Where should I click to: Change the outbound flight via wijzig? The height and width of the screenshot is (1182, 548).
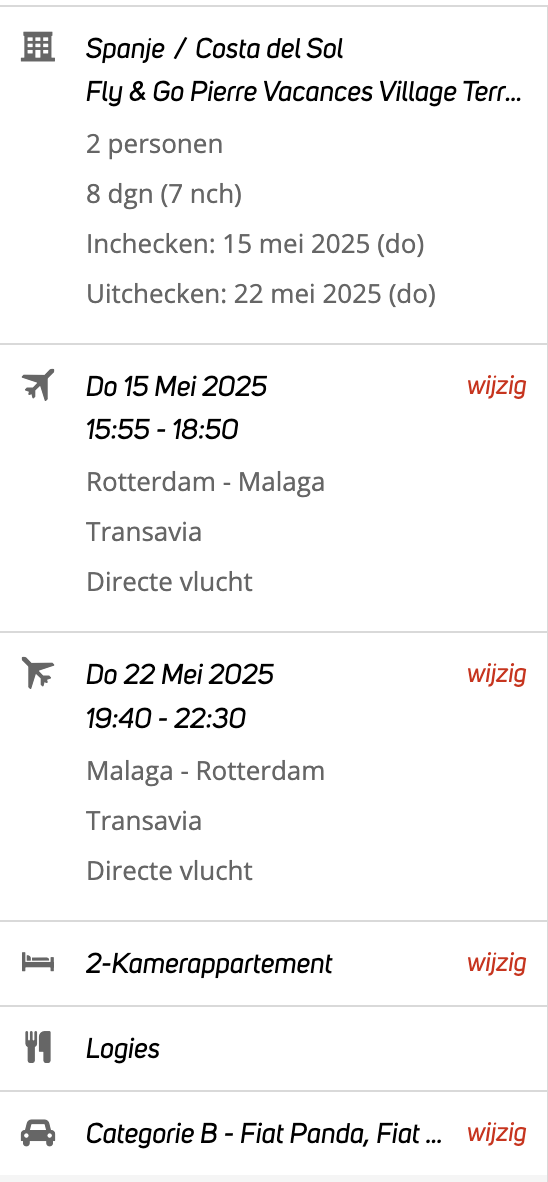point(497,386)
